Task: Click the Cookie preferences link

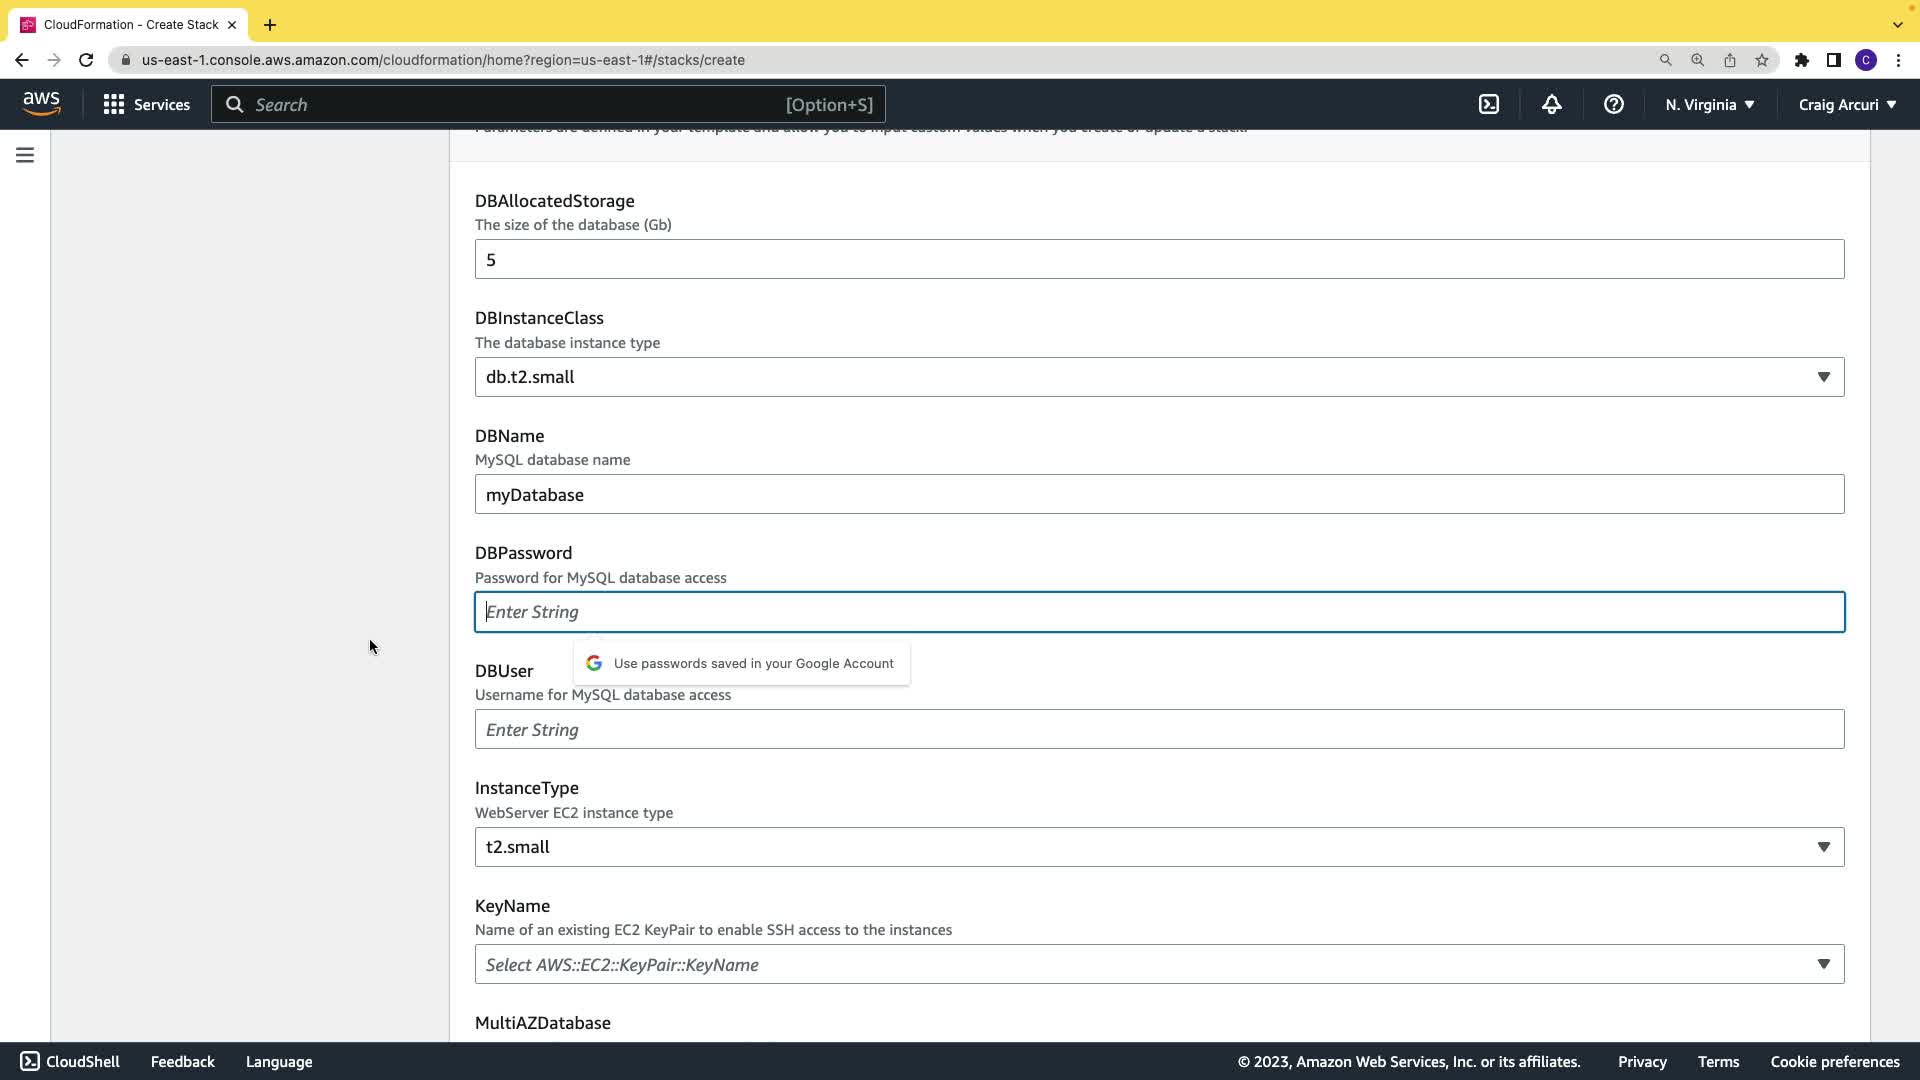Action: click(1834, 1062)
